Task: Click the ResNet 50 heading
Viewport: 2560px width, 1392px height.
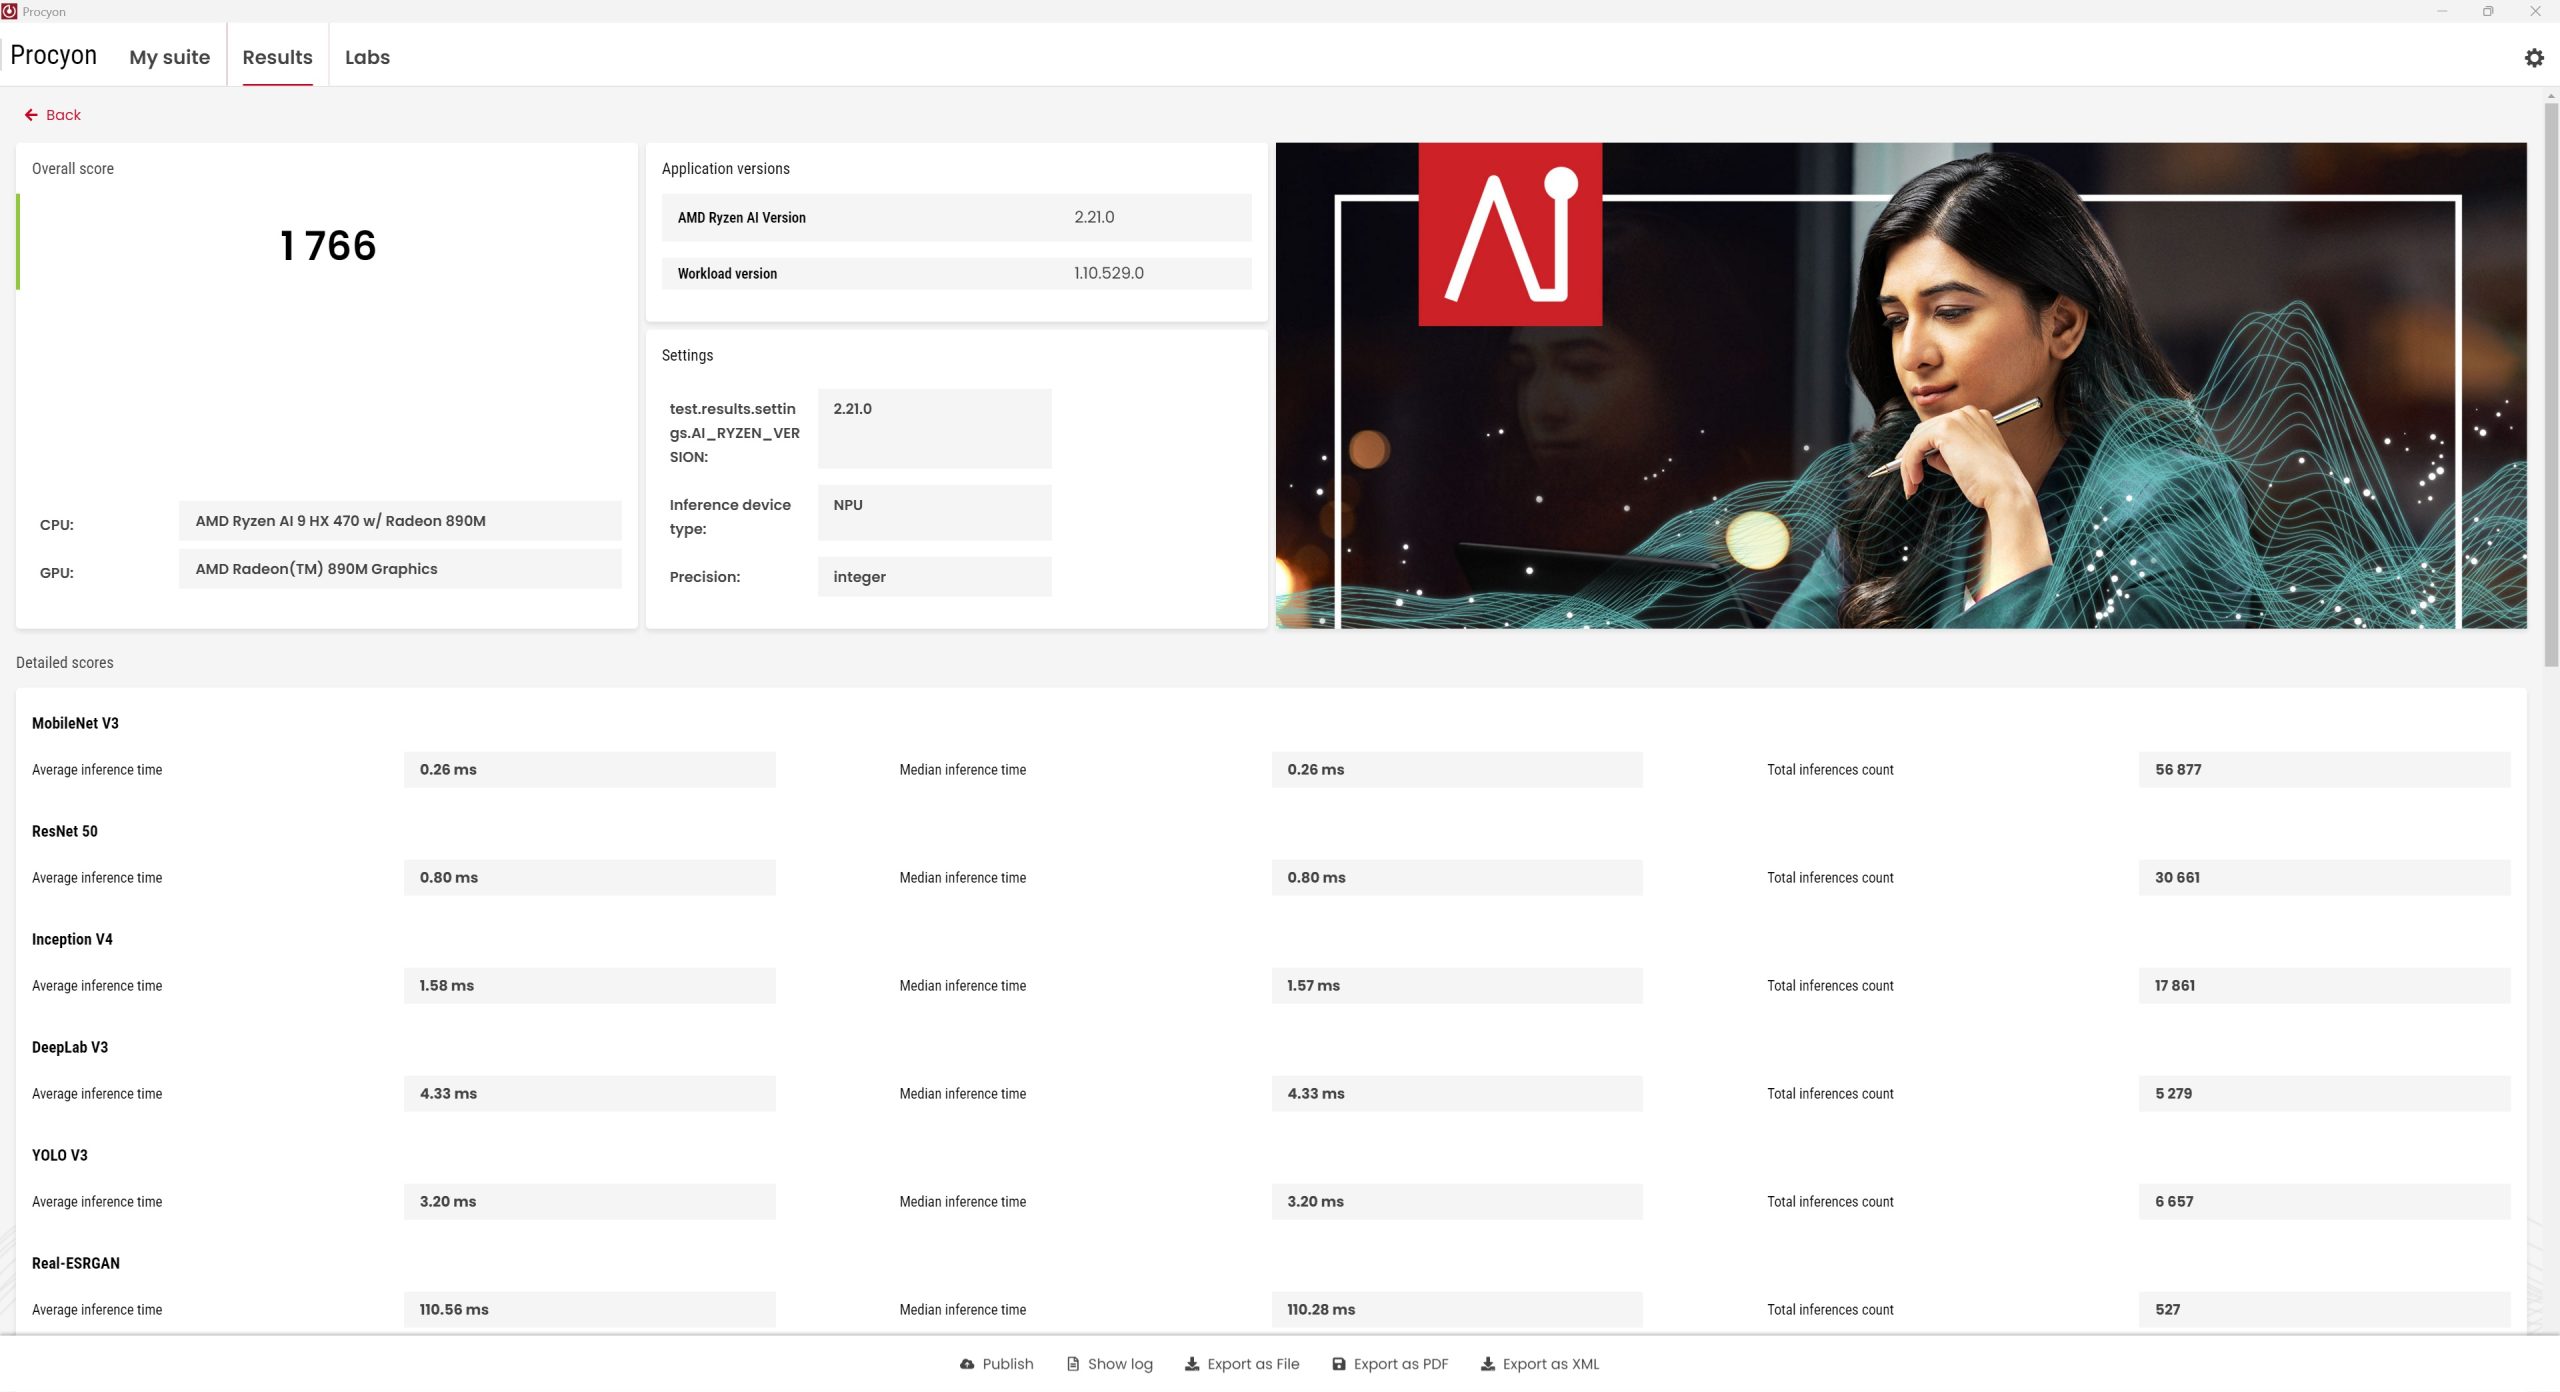Action: click(65, 831)
